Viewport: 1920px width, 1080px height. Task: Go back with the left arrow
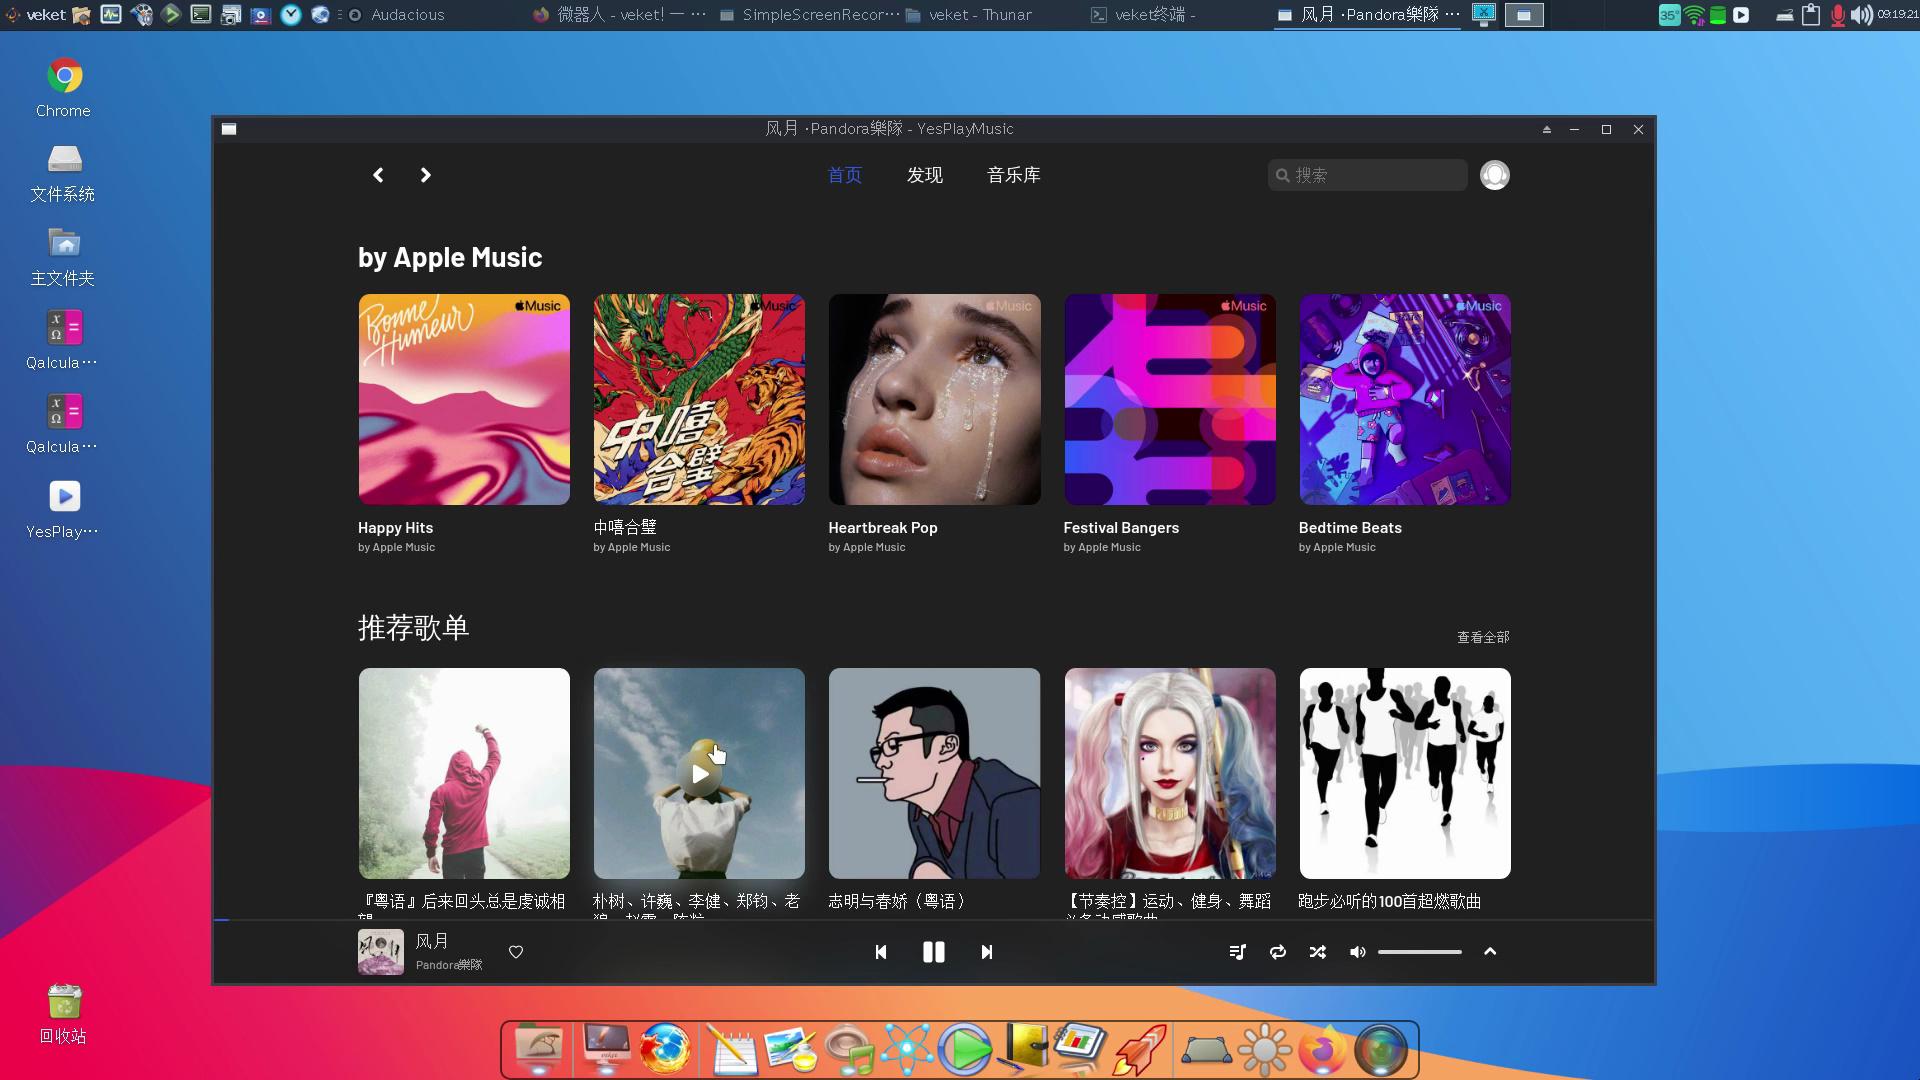click(378, 175)
